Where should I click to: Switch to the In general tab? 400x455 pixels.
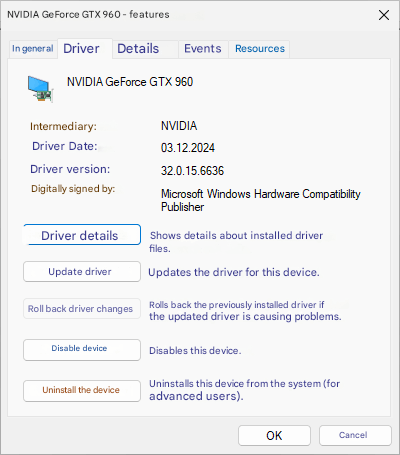click(x=33, y=49)
